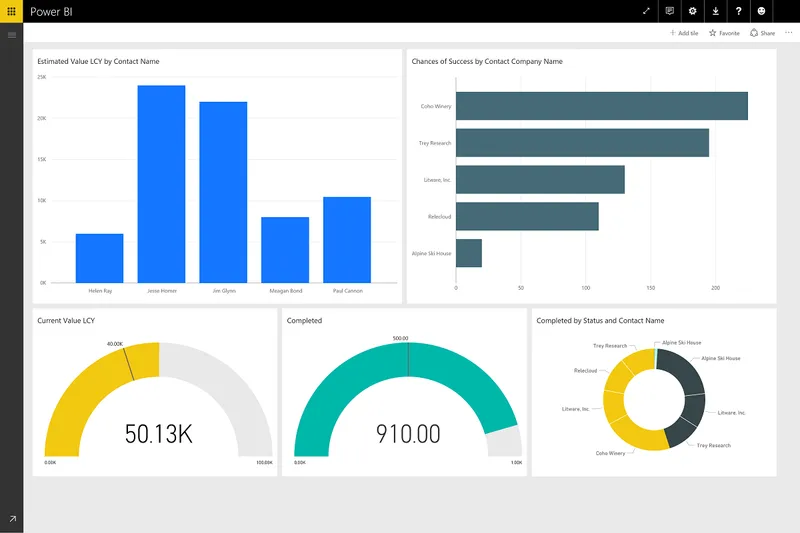800x533 pixels.
Task: Select the Relecloud horizontal bar
Action: coord(528,216)
